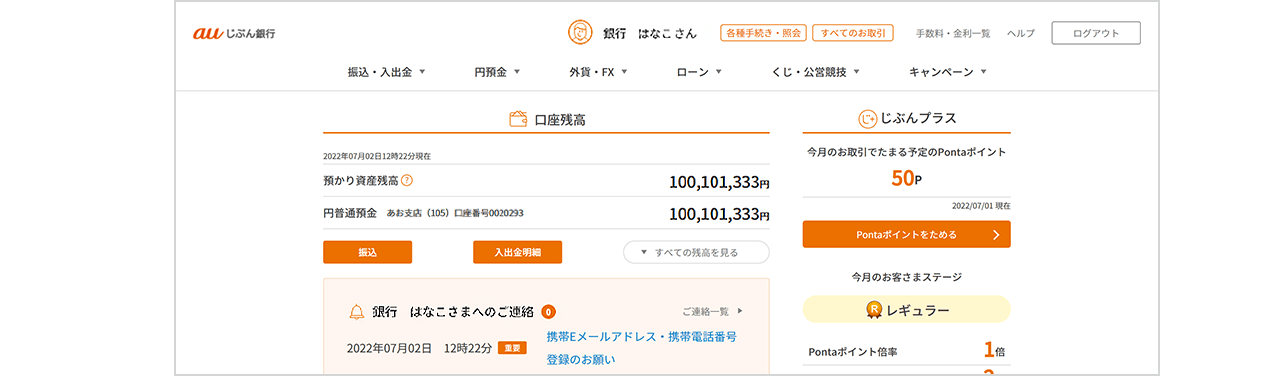Open 入出金明細 transaction details
1284x376 pixels.
[517, 252]
